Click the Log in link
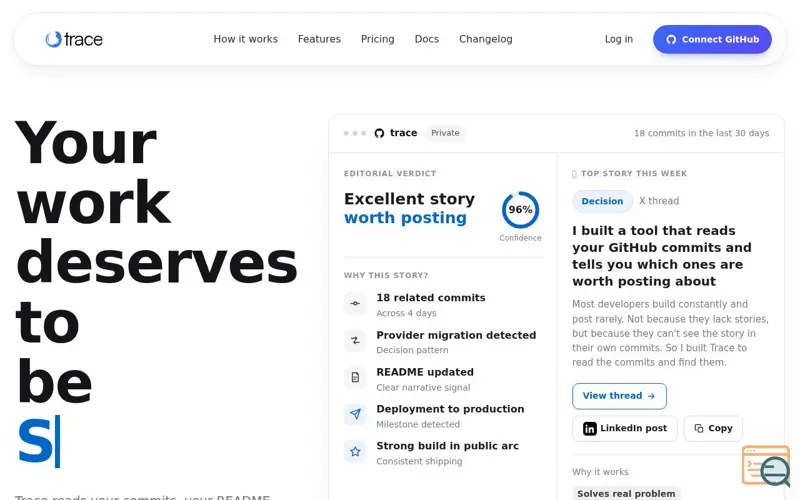The height and width of the screenshot is (500, 800). pos(619,39)
